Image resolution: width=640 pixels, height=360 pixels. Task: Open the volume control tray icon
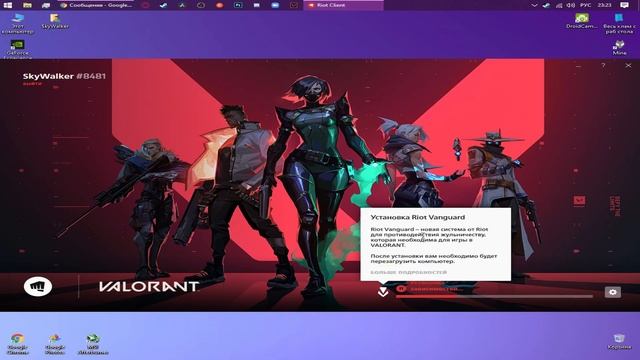click(571, 5)
